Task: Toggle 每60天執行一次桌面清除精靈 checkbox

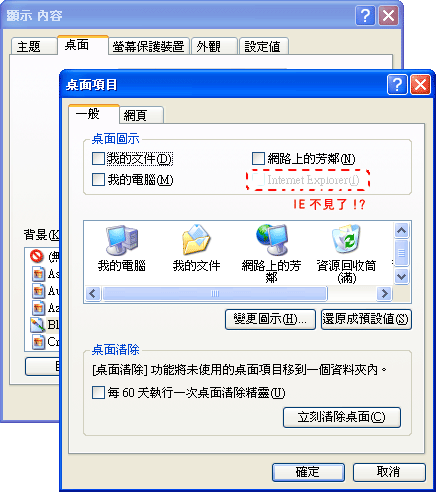Action: (98, 393)
